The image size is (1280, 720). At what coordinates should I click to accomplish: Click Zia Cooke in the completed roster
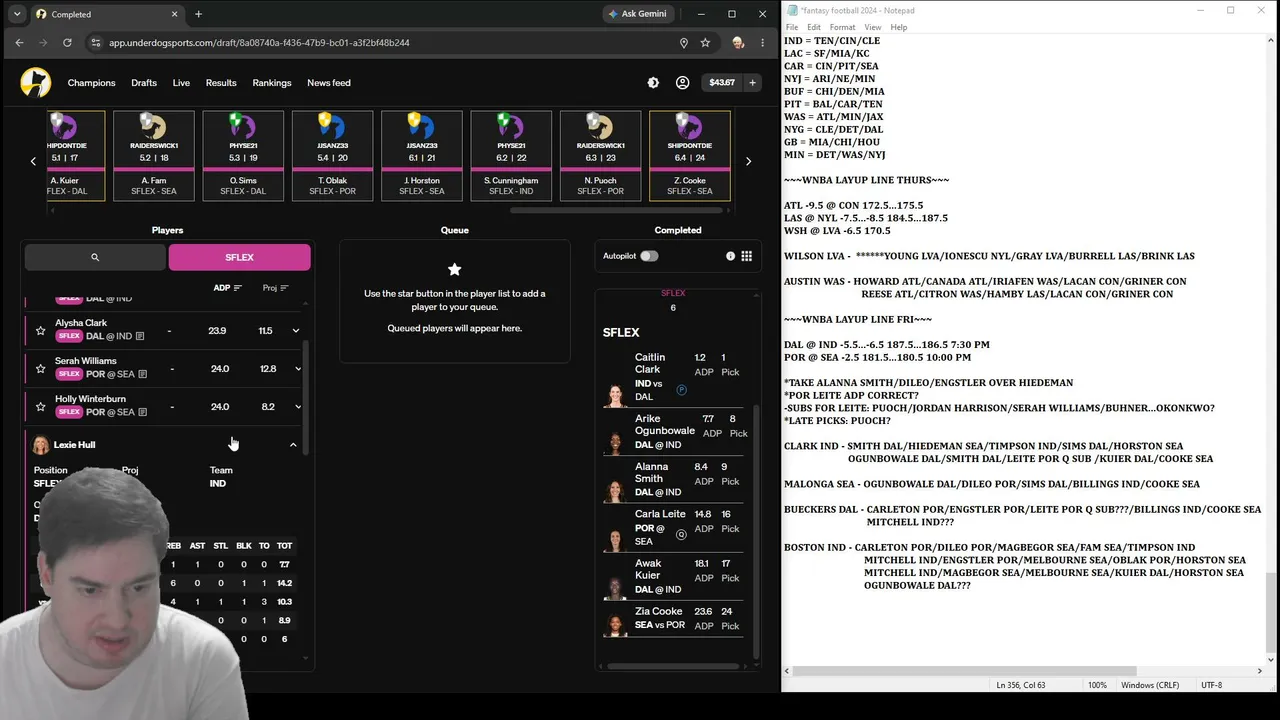click(x=674, y=619)
